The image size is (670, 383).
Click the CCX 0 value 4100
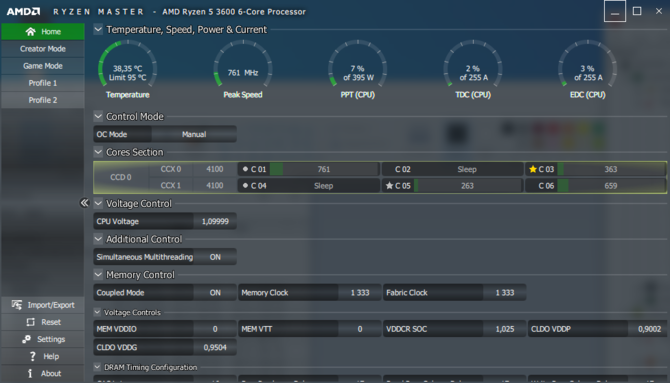pos(215,169)
